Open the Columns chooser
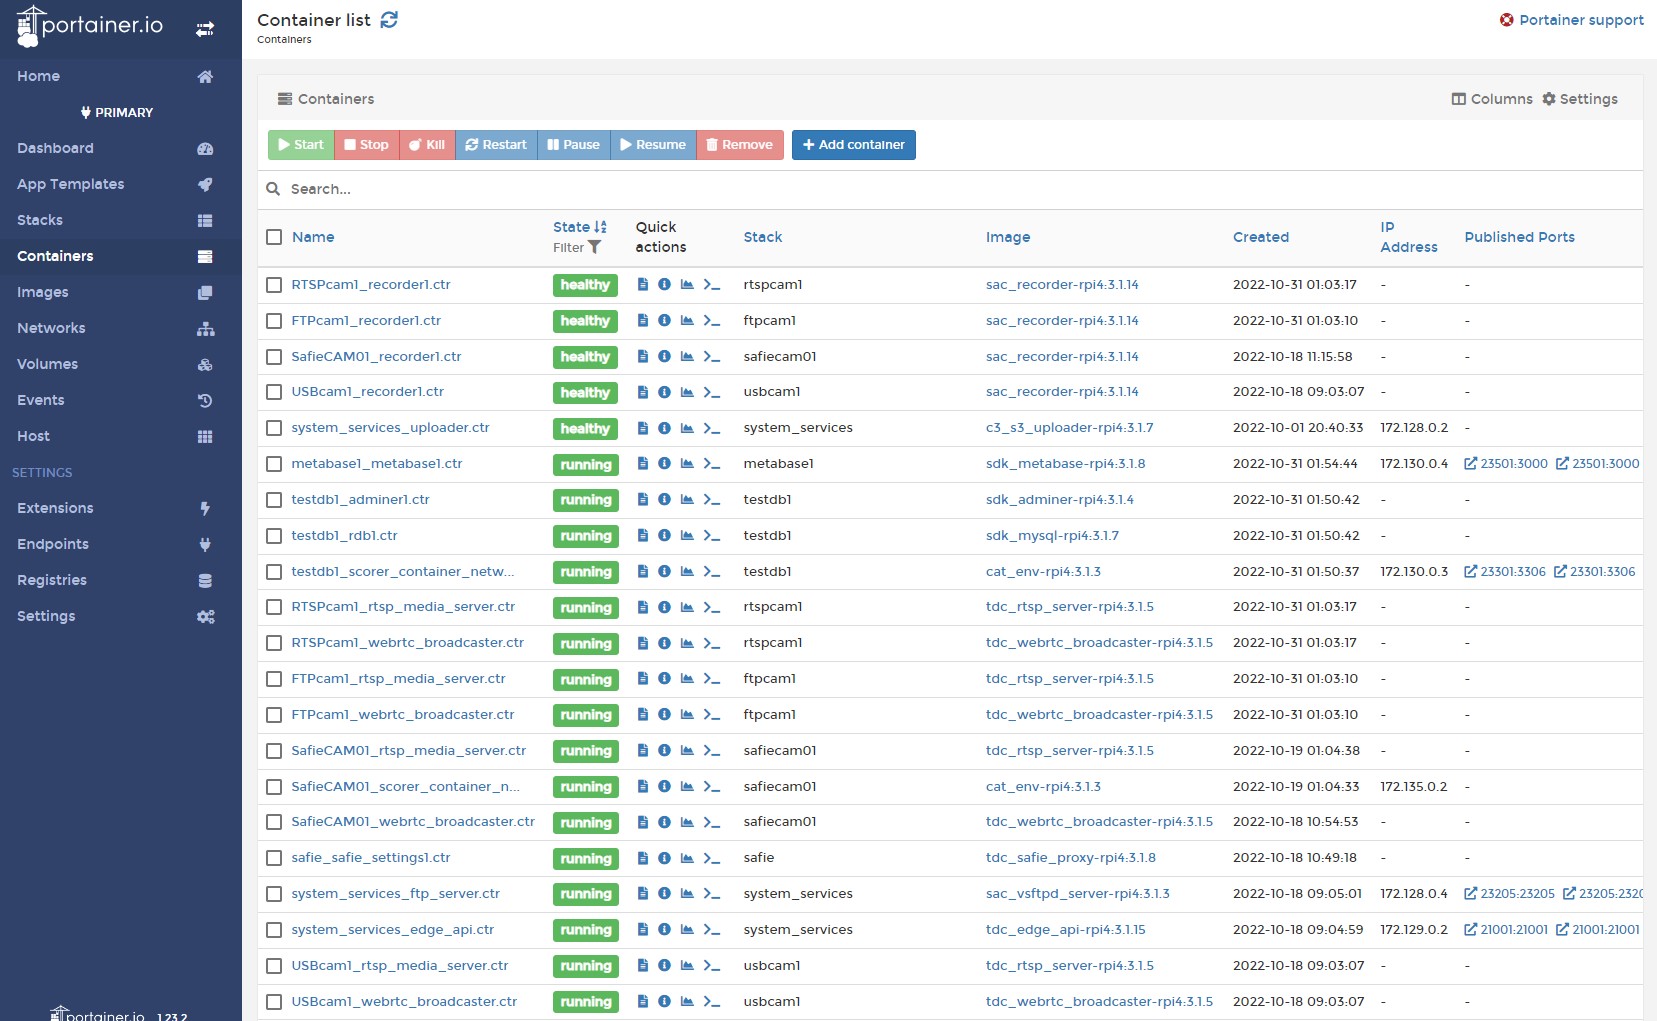Screen dimensions: 1657x1021 point(1491,99)
